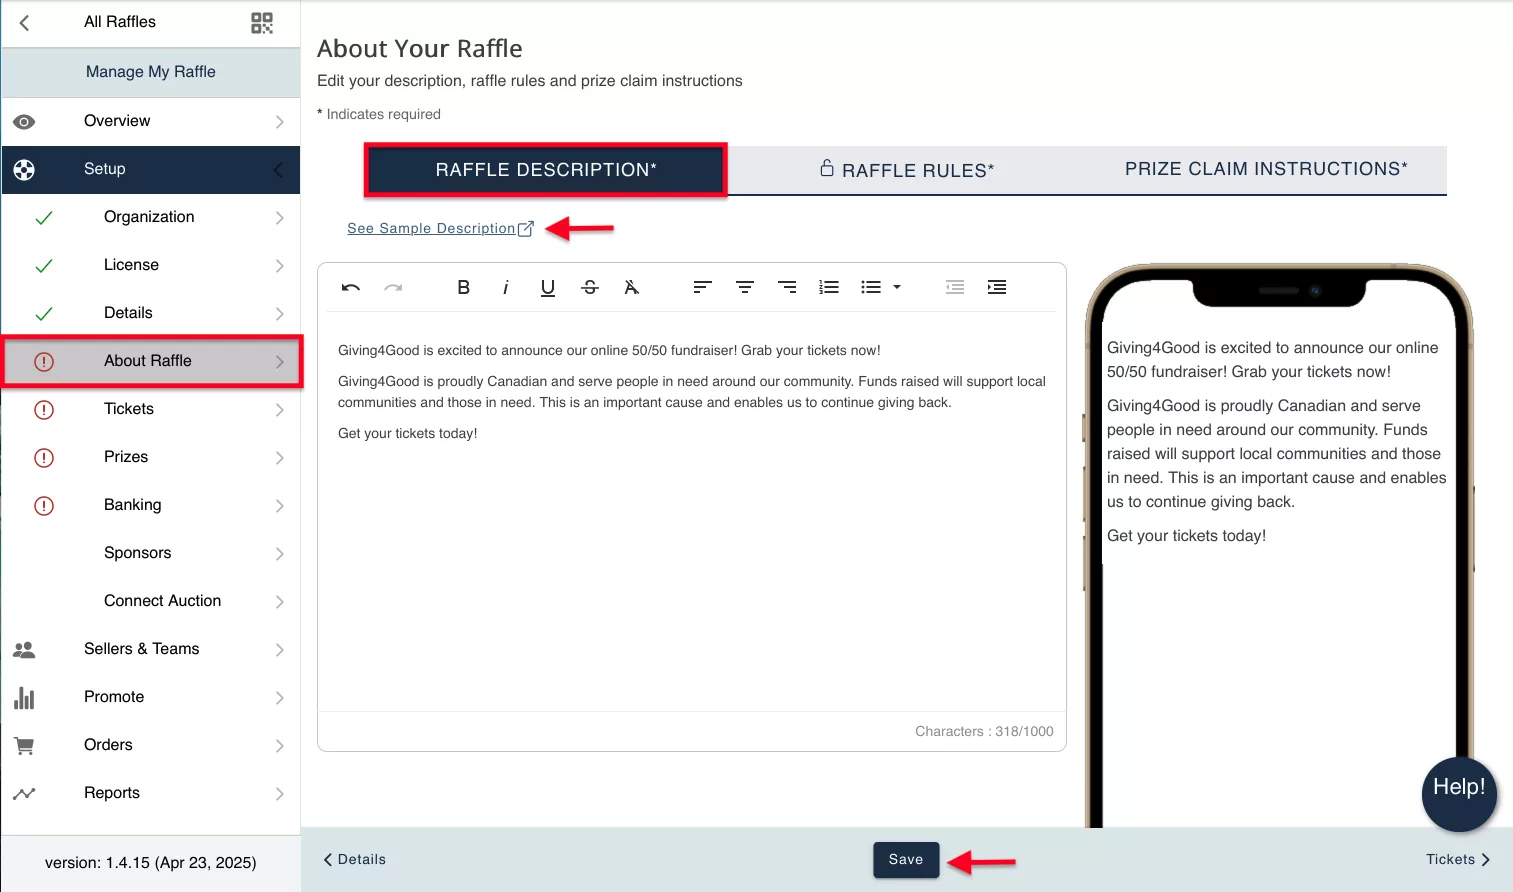Go back using the All Raffles arrow

25,22
